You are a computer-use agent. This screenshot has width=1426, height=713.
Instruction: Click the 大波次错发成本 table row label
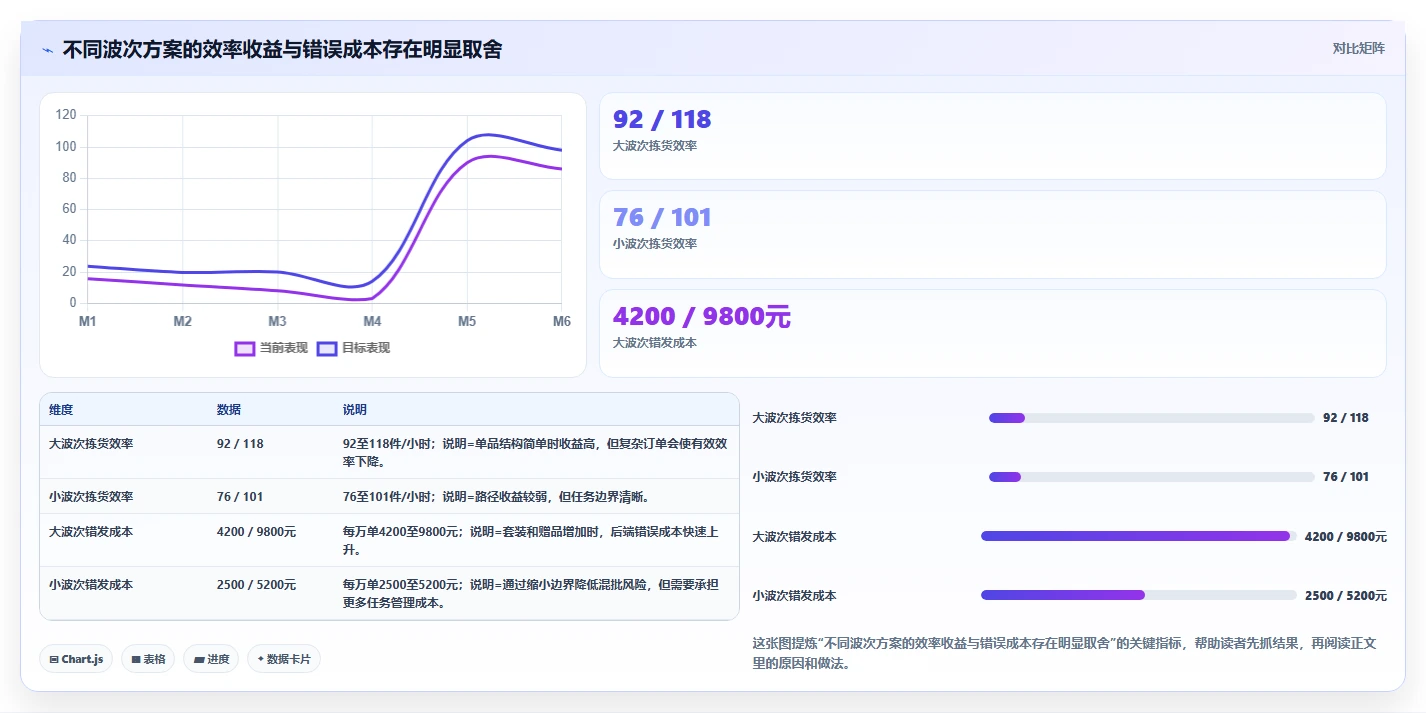91,531
